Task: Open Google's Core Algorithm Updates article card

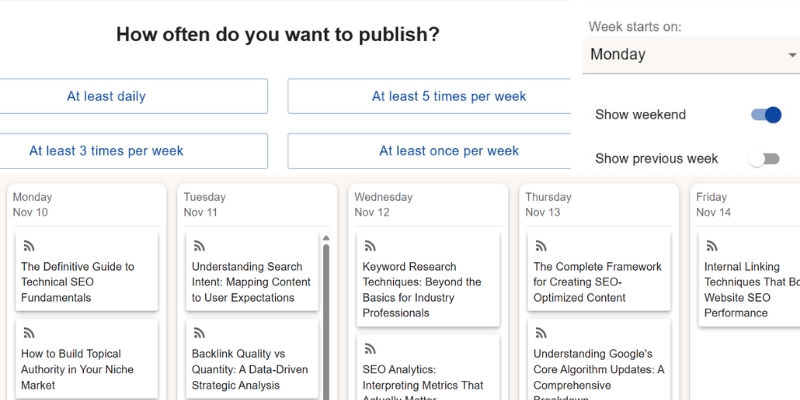Action: [599, 368]
